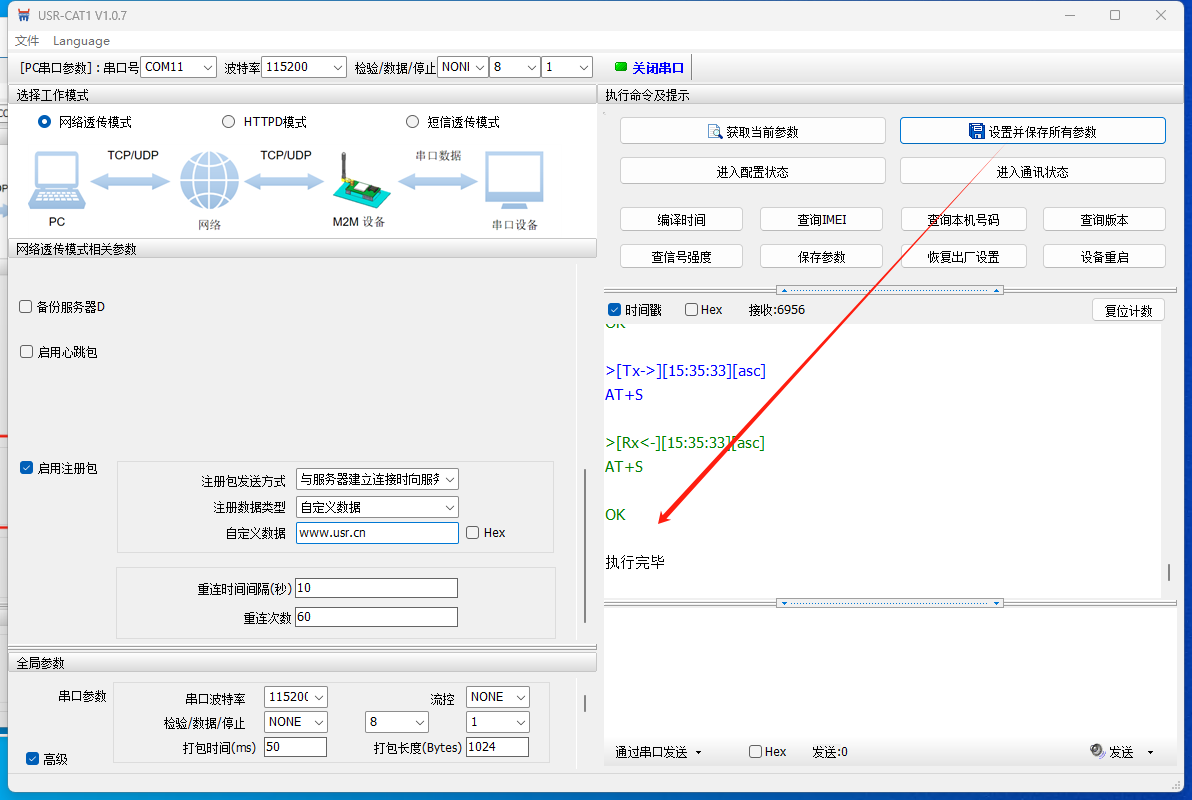Disable the 启用注册包 checkbox
1192x800 pixels.
26,468
